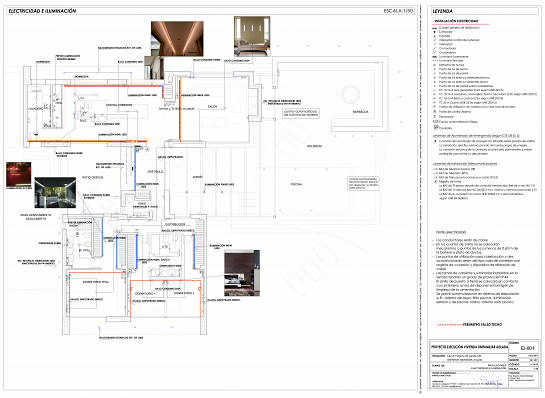Click the "PERÍMETRO FALSO TECHO" legend label
Image resolution: width=545 pixels, height=398 pixels.
482,324
